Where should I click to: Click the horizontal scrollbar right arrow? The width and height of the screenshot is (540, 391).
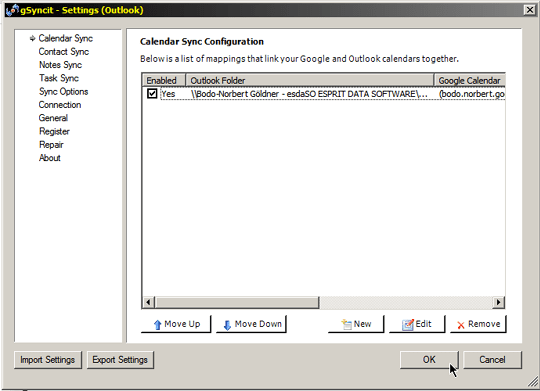pyautogui.click(x=498, y=302)
